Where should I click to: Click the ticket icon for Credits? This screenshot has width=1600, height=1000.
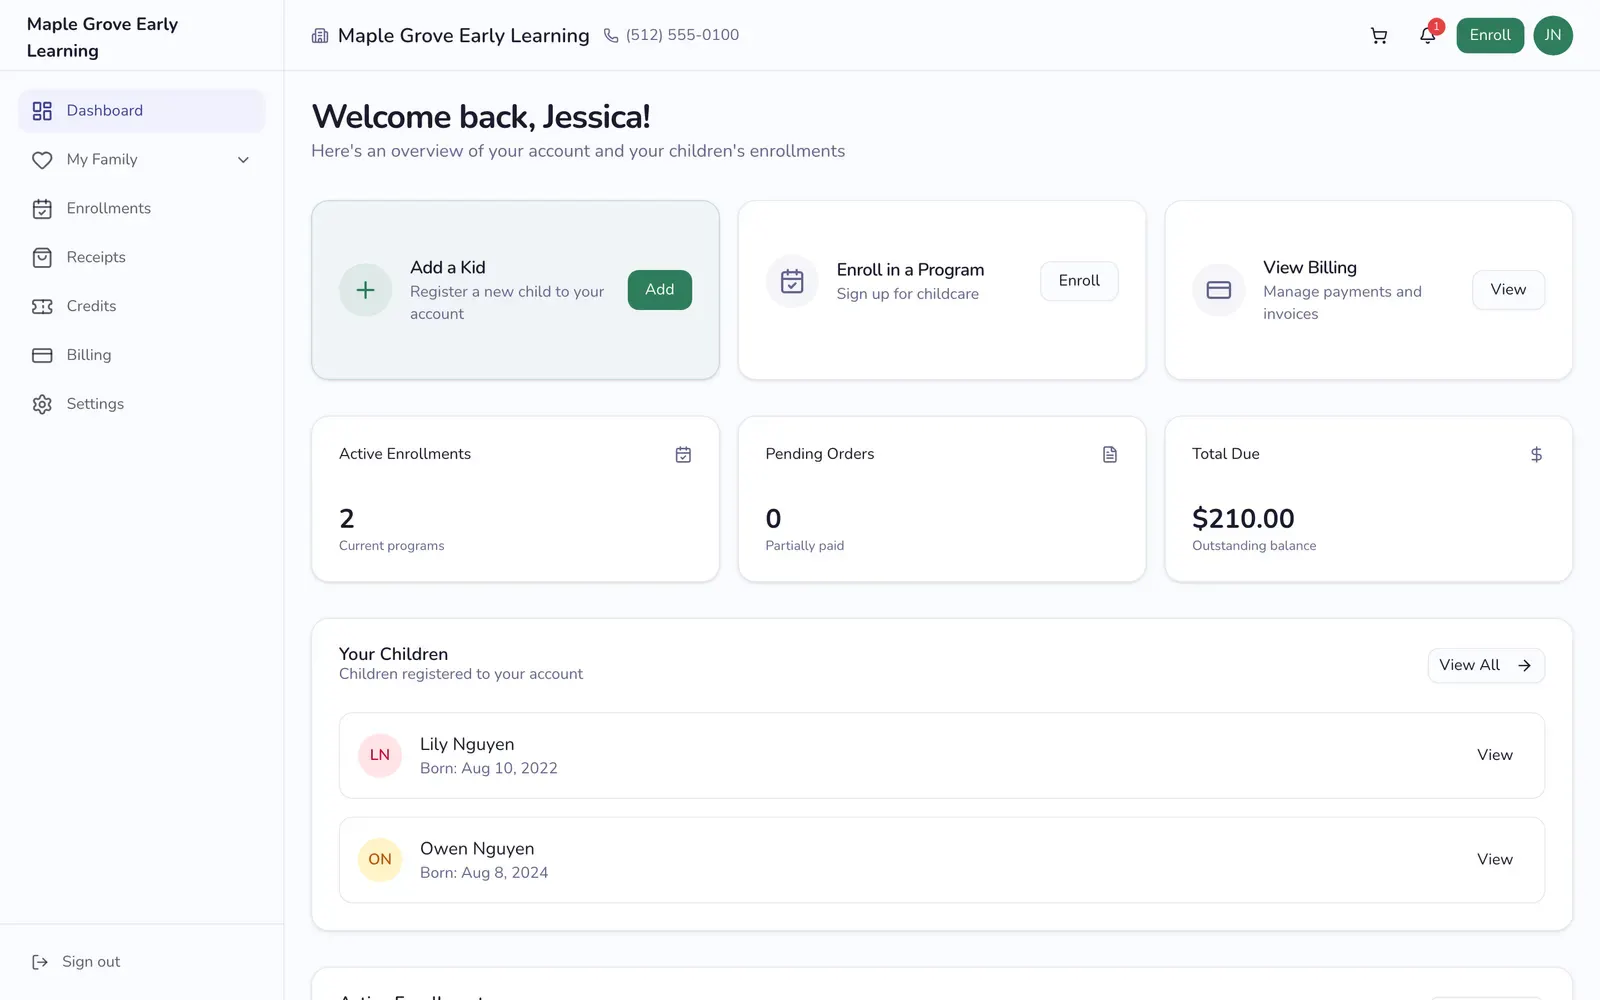[x=42, y=307]
